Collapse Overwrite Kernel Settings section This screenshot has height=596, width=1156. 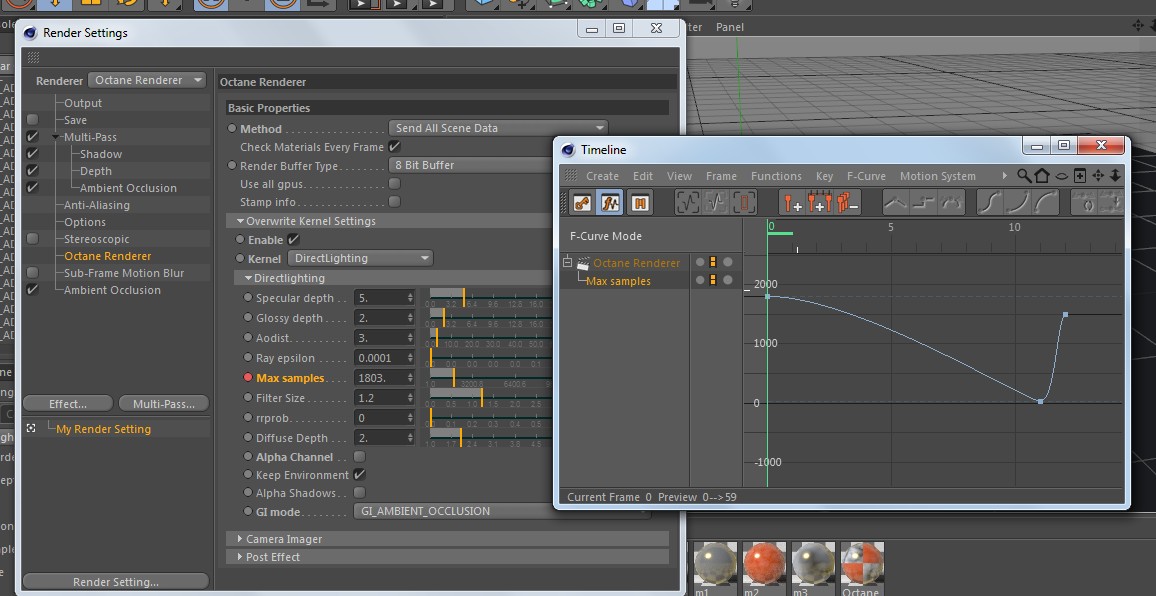point(240,221)
